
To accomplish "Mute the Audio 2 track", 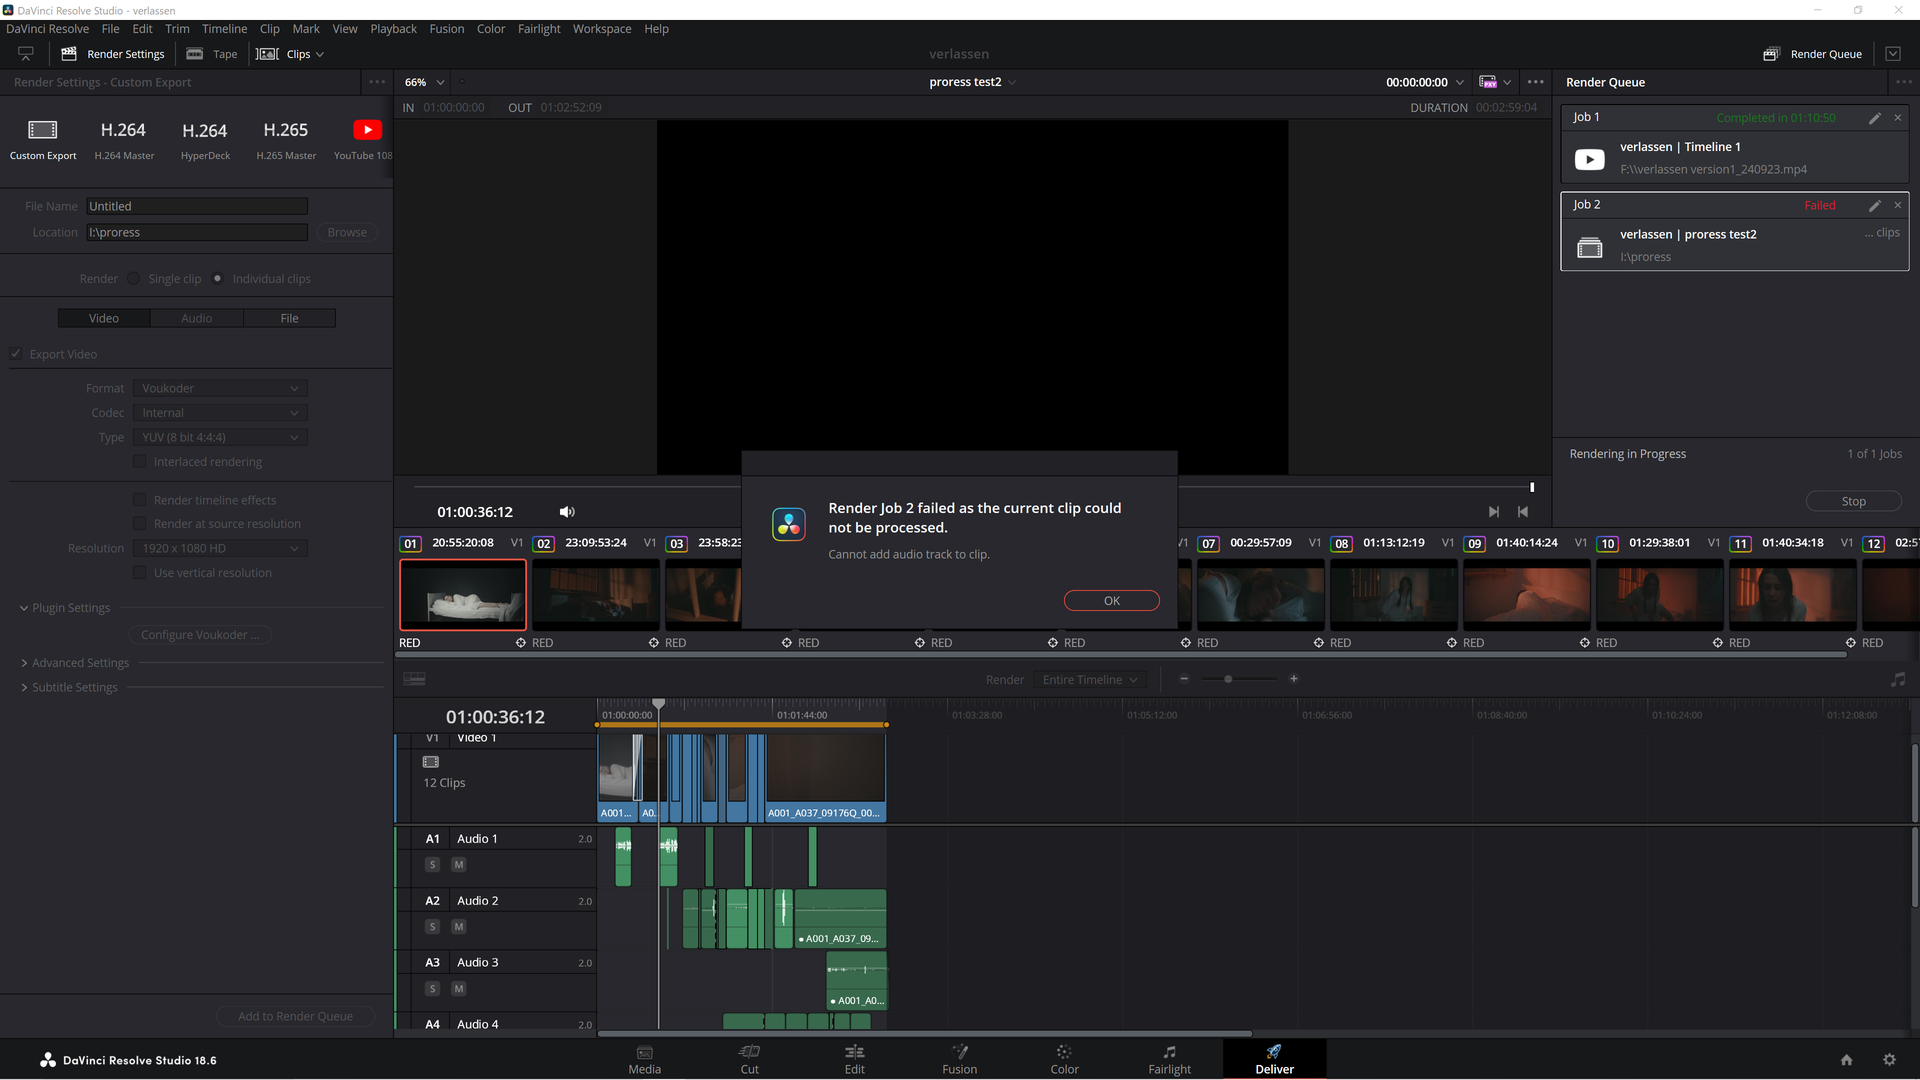I will pos(459,927).
